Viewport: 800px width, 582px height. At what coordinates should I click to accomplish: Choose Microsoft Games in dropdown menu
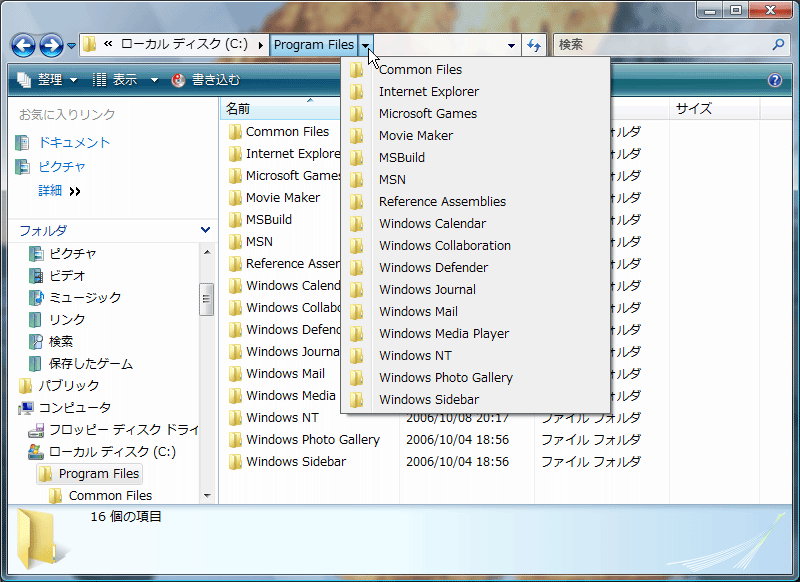pyautogui.click(x=476, y=114)
